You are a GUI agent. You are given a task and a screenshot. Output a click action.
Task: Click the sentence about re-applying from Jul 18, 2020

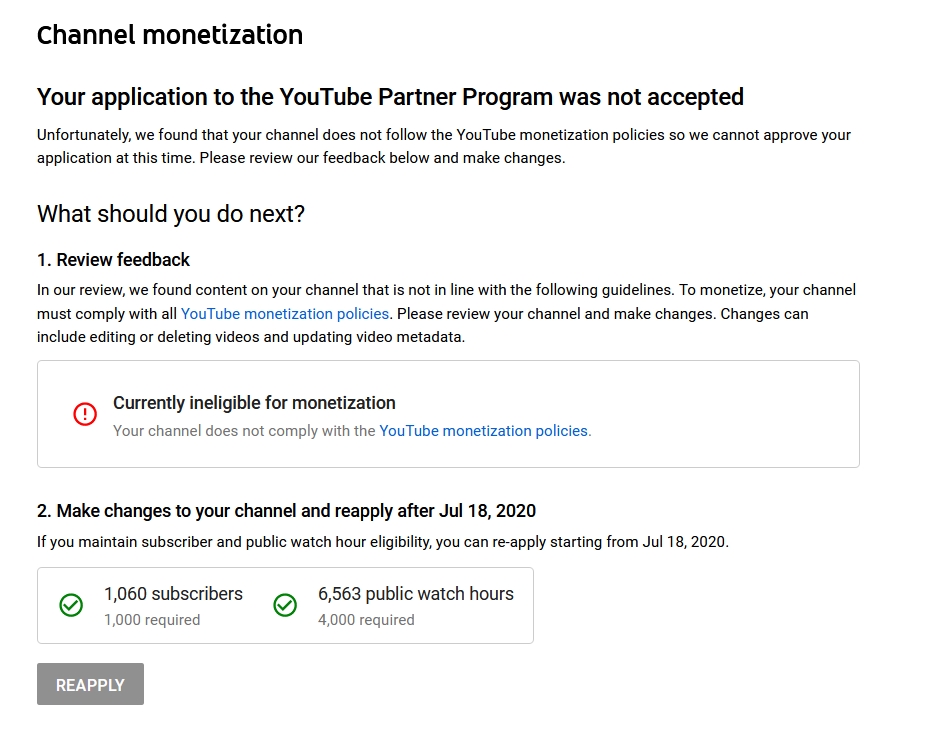point(383,542)
